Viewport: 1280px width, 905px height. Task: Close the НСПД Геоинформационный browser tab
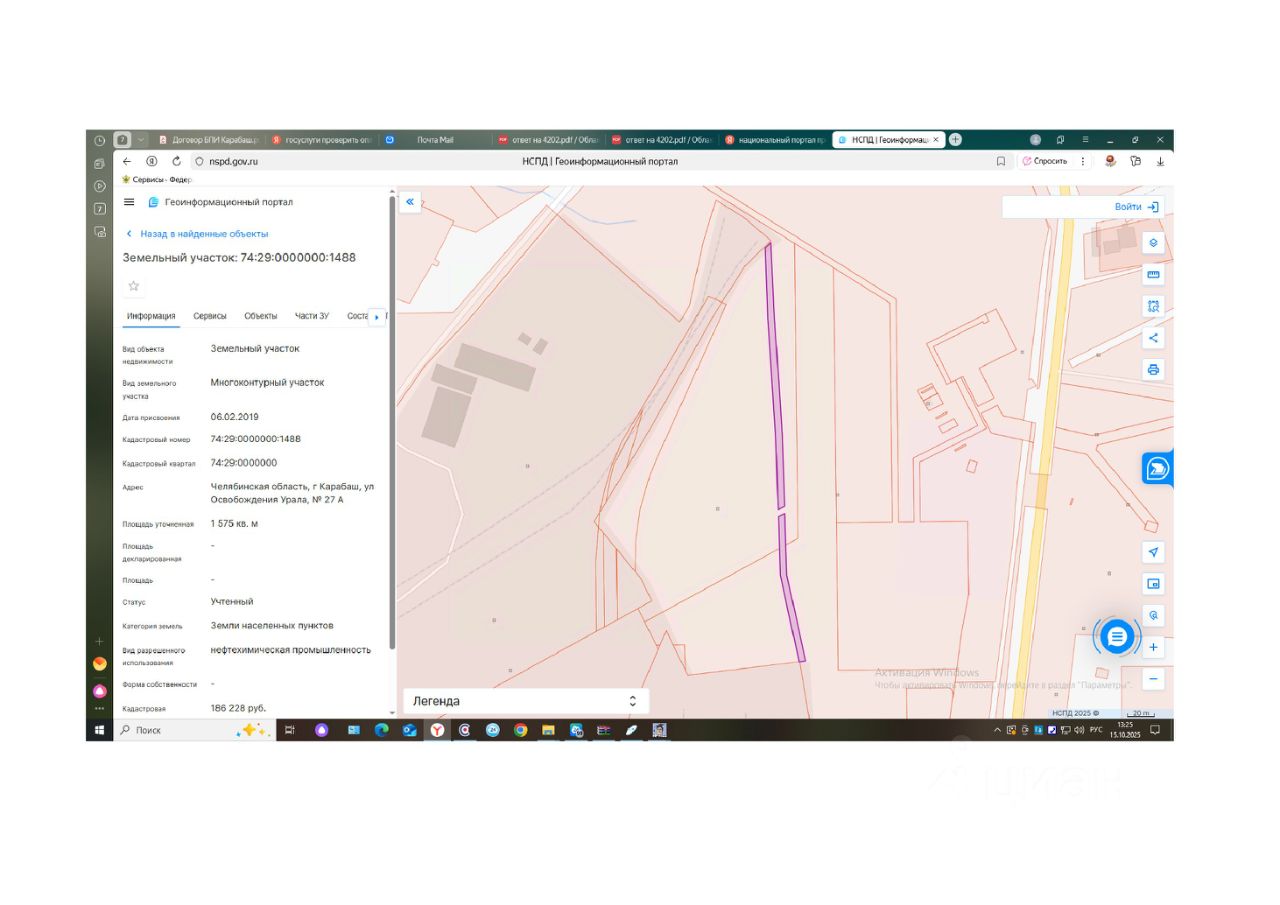[x=936, y=140]
